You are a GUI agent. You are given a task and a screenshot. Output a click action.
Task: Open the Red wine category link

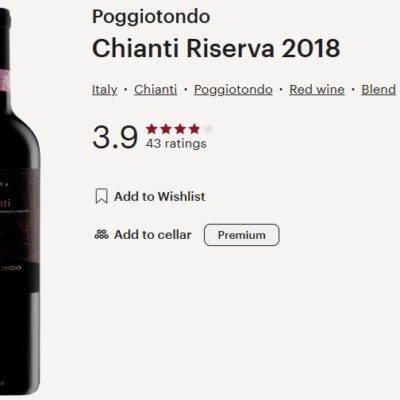pos(317,89)
